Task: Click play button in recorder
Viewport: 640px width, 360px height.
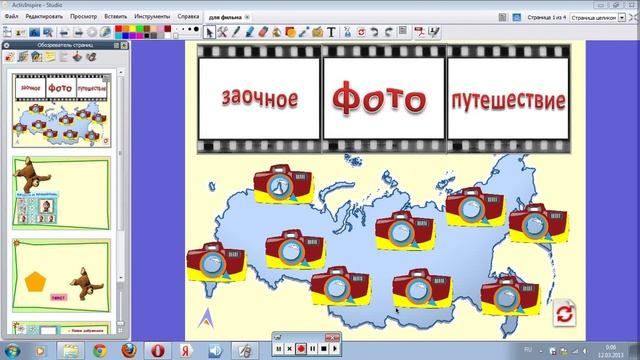Action: (335, 349)
